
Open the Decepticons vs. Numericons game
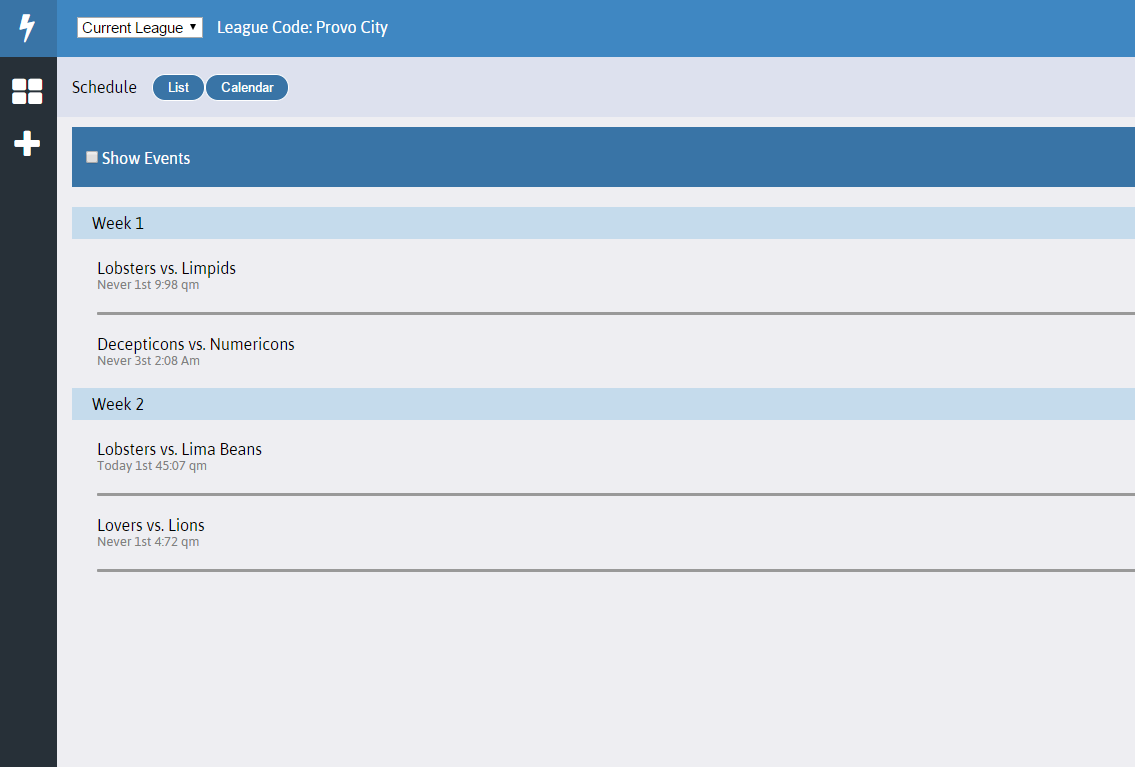tap(195, 344)
